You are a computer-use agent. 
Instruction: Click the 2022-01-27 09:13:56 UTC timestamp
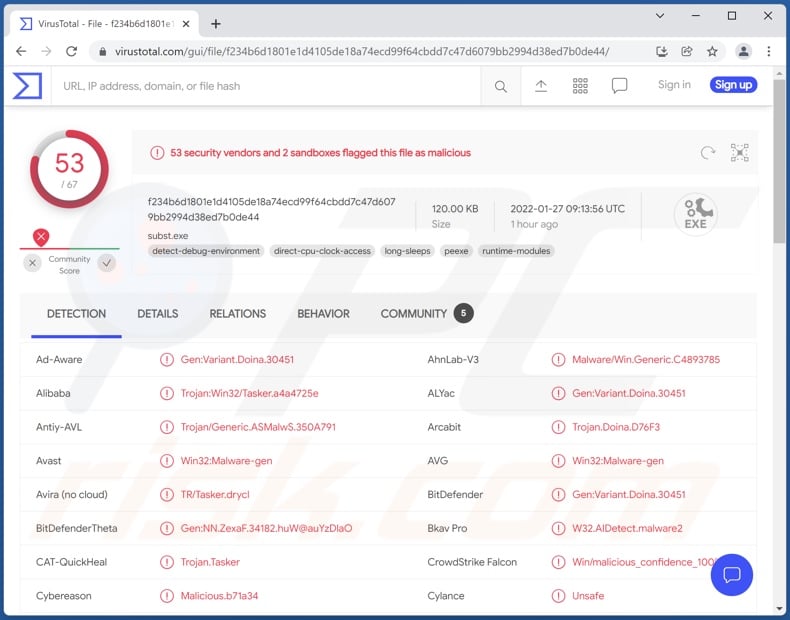567,209
